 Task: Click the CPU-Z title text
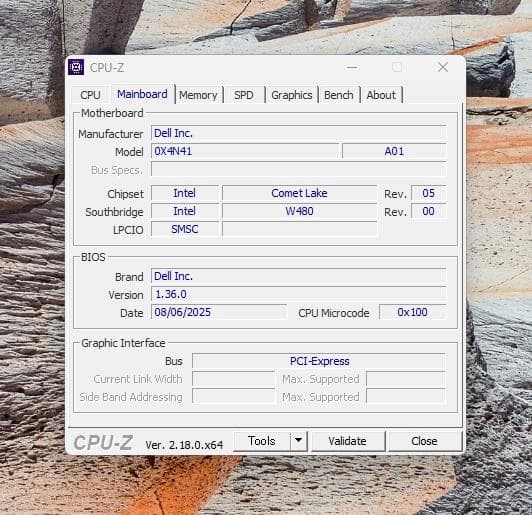pyautogui.click(x=107, y=68)
